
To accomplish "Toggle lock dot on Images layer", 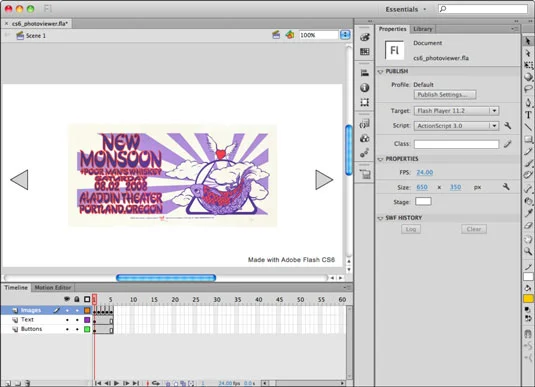I will click(x=77, y=310).
